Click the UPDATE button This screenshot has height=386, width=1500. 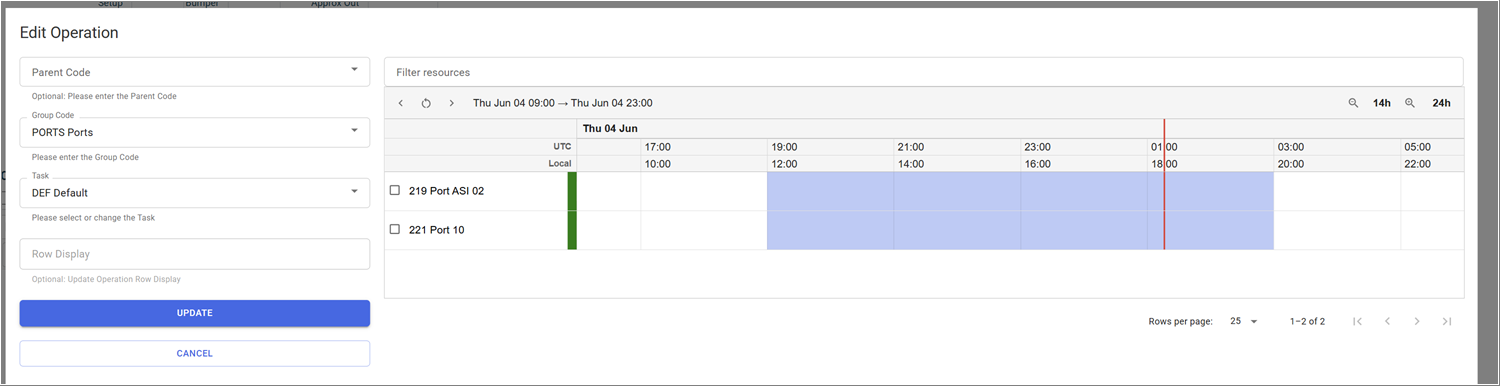tap(195, 313)
